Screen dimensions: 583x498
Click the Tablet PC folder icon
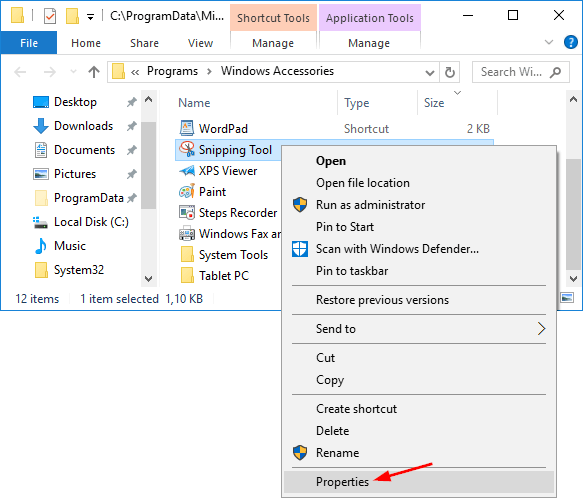[x=187, y=275]
